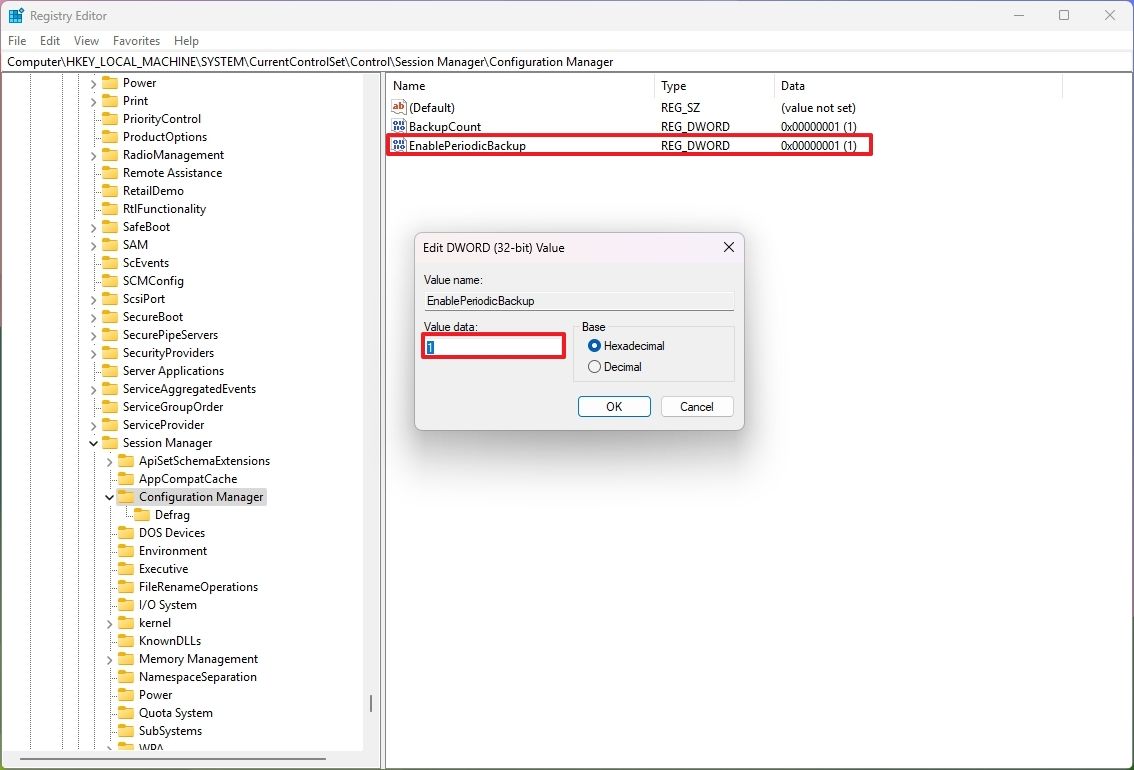
Task: Click the REG_DWORD icon beside BackupCount
Action: tap(397, 126)
